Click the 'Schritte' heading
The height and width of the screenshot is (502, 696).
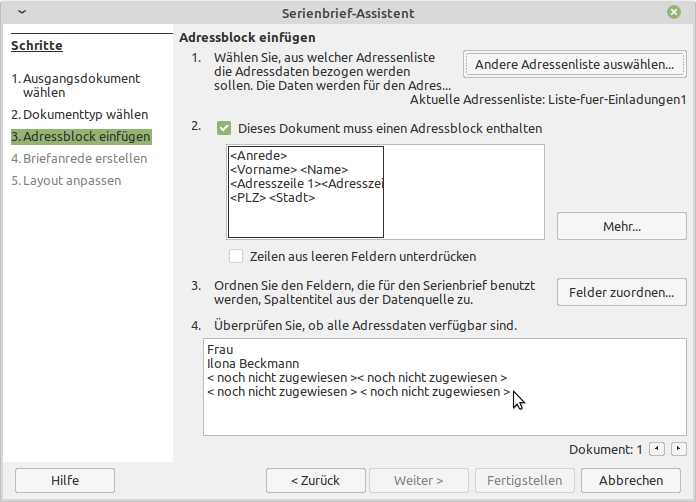37,45
